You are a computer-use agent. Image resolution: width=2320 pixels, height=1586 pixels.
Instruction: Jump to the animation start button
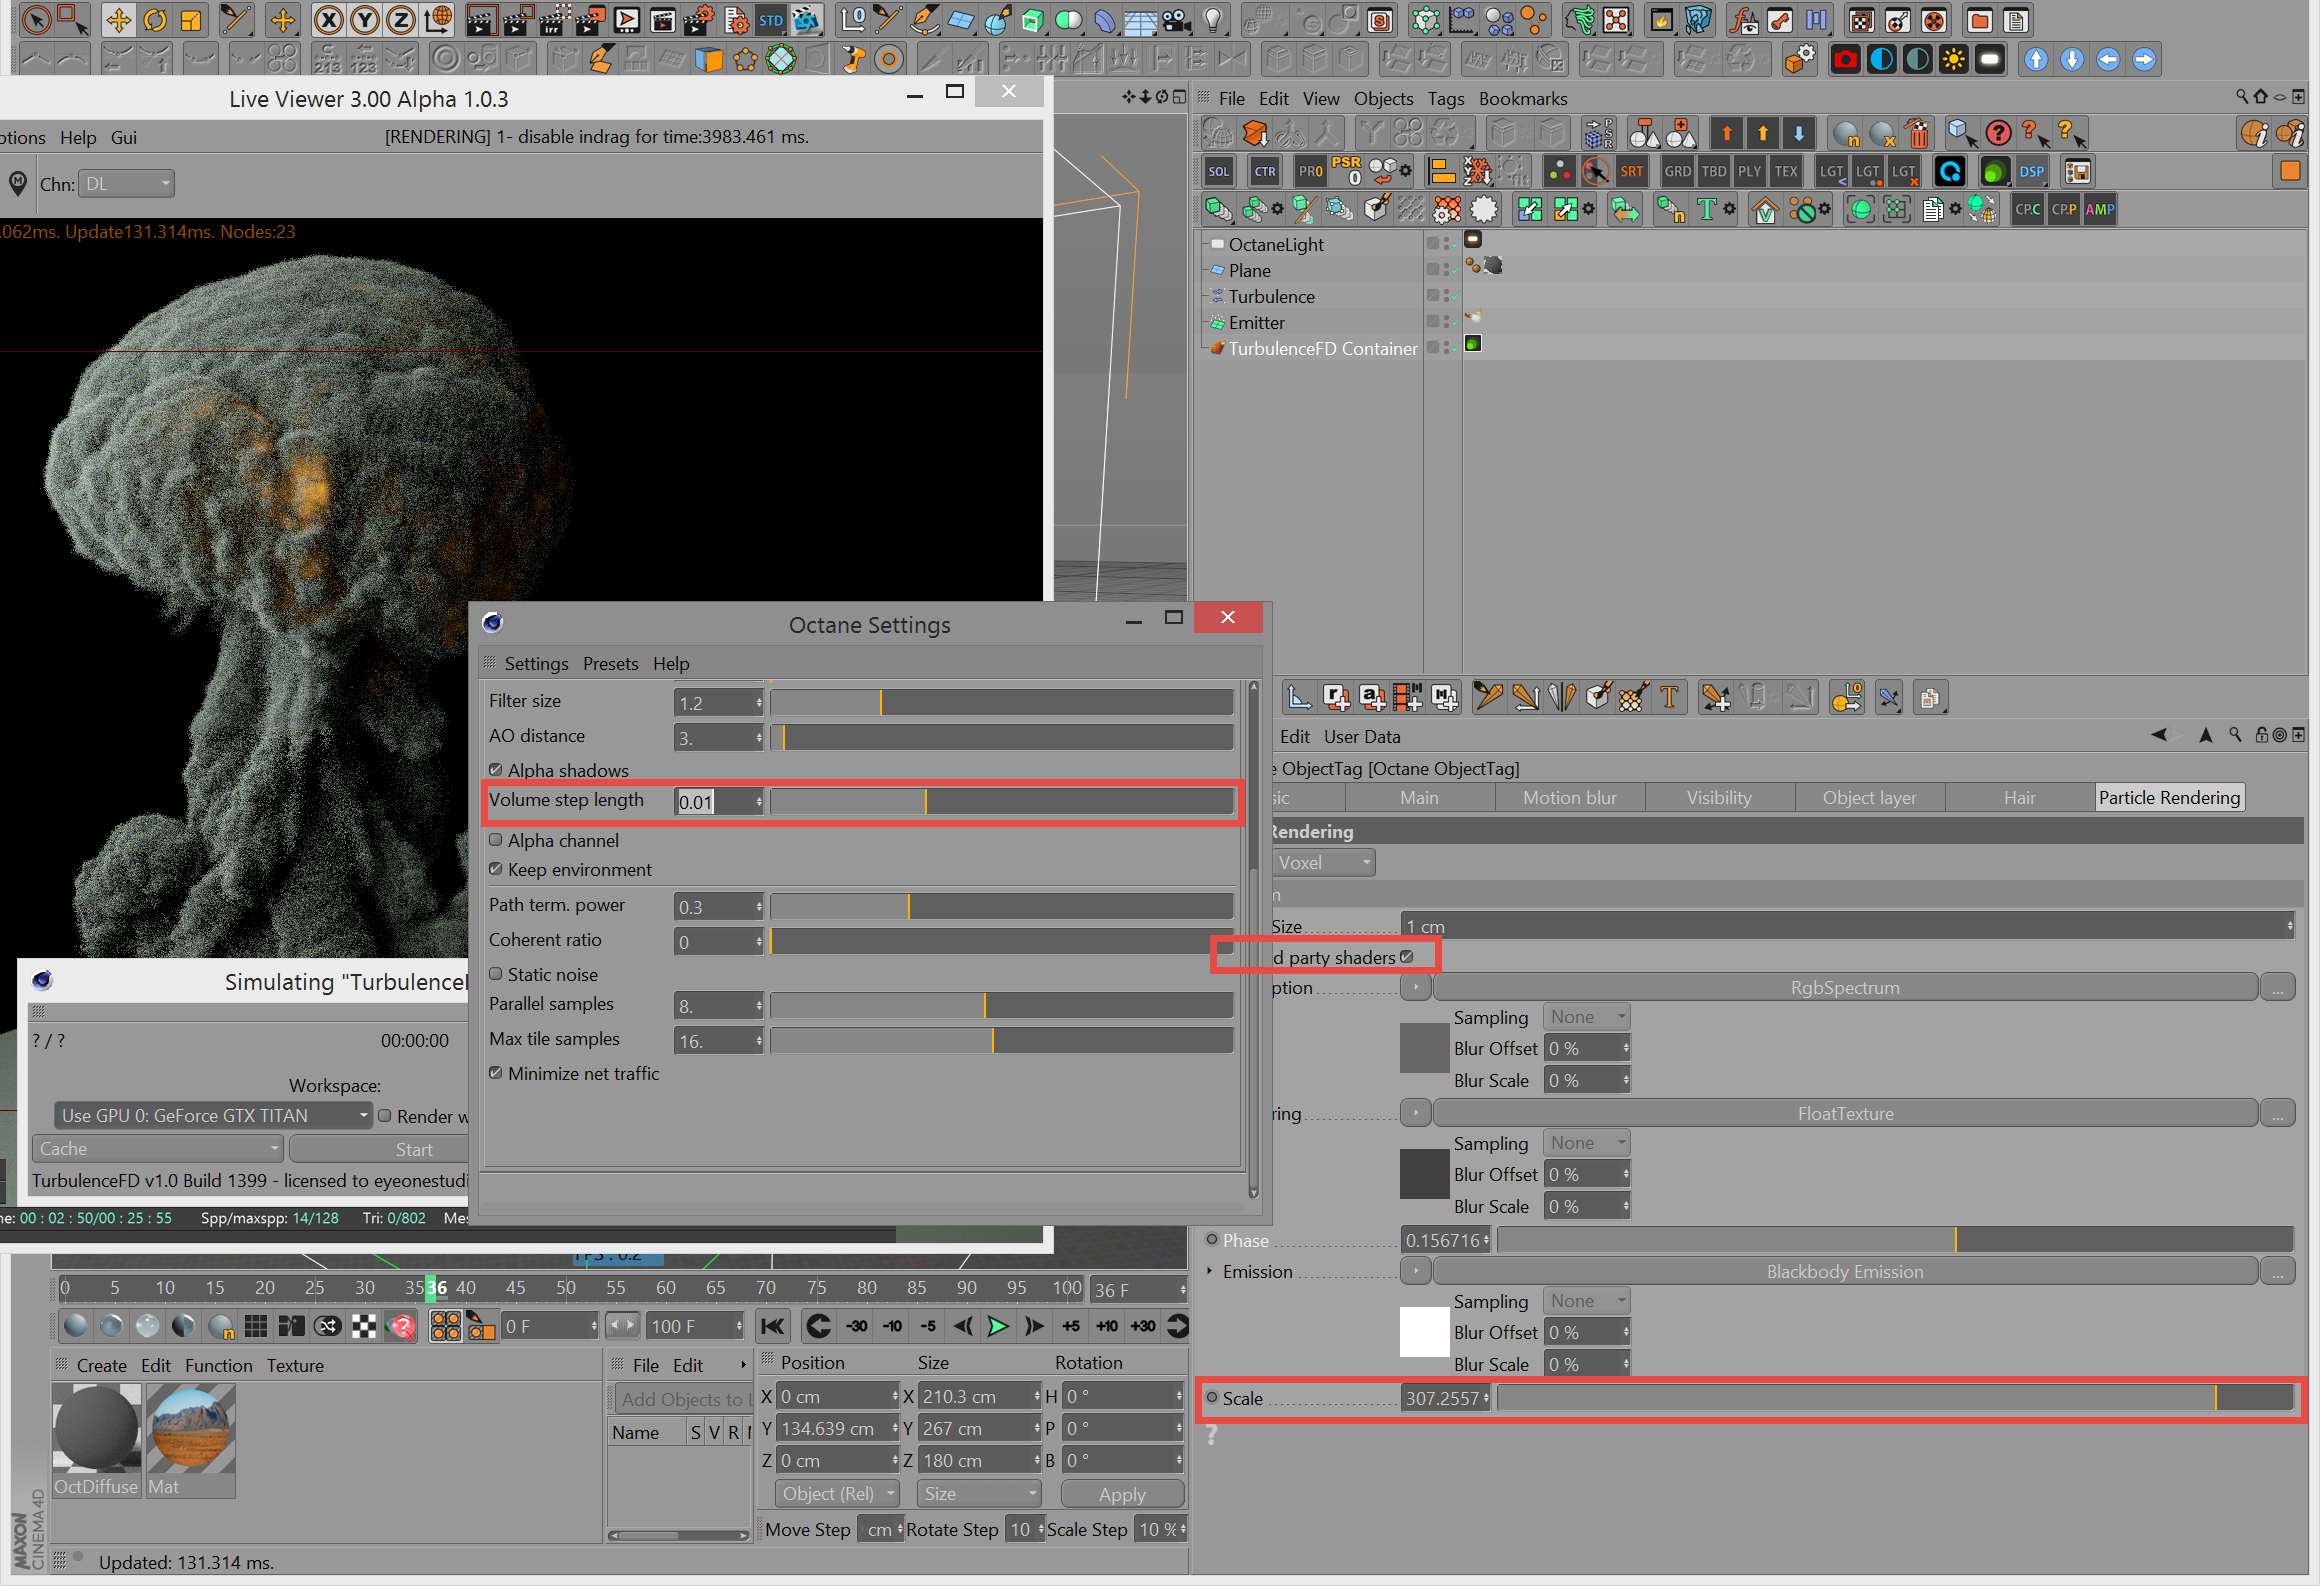[772, 1326]
